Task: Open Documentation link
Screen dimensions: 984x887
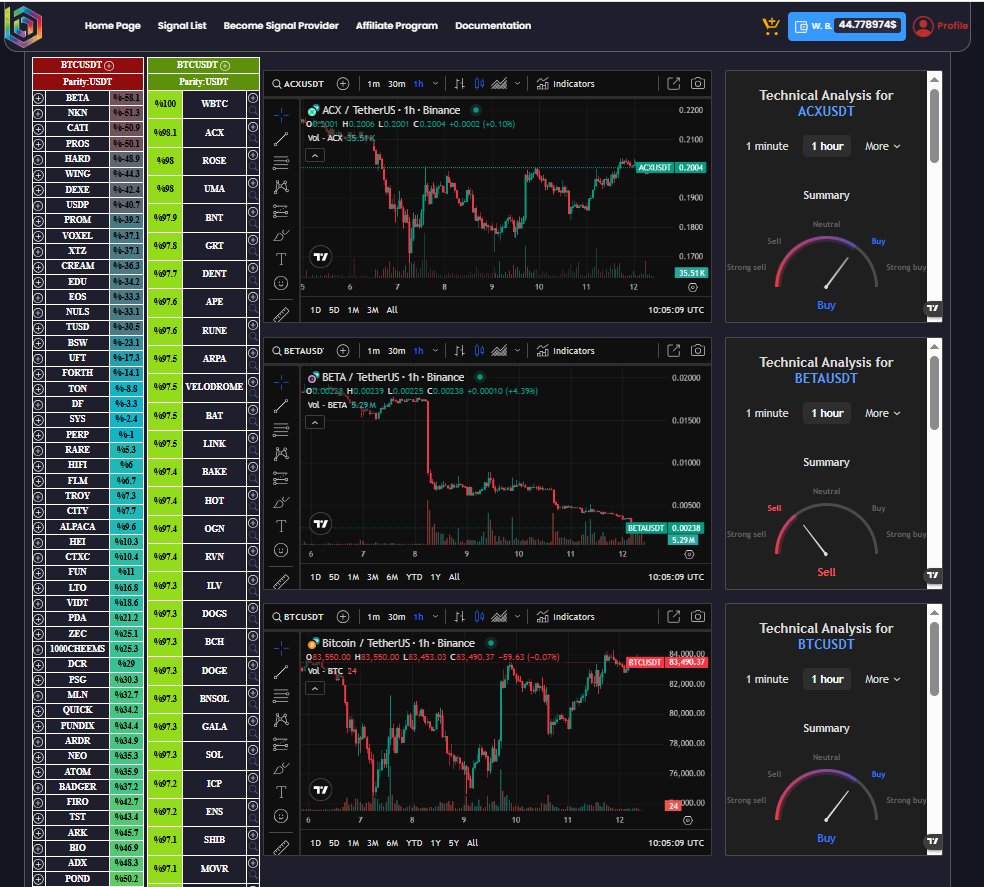Action: point(493,26)
